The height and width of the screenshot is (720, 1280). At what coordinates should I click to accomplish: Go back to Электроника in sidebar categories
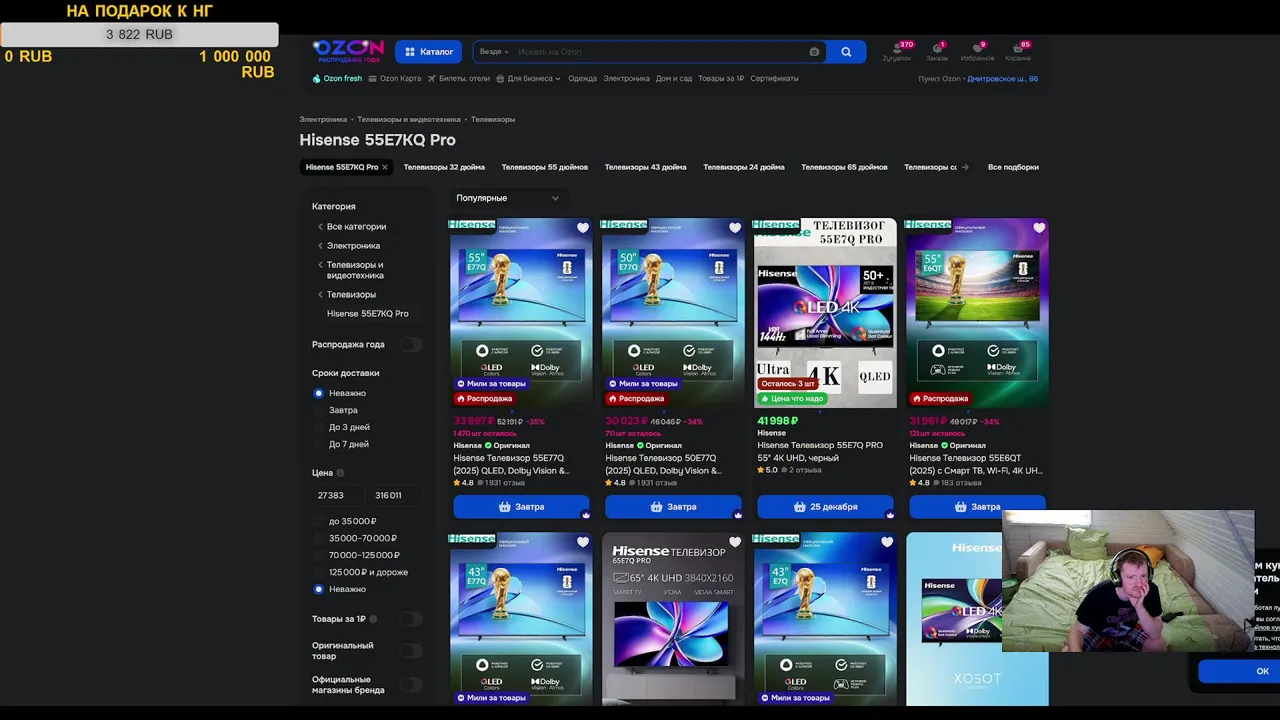point(353,246)
